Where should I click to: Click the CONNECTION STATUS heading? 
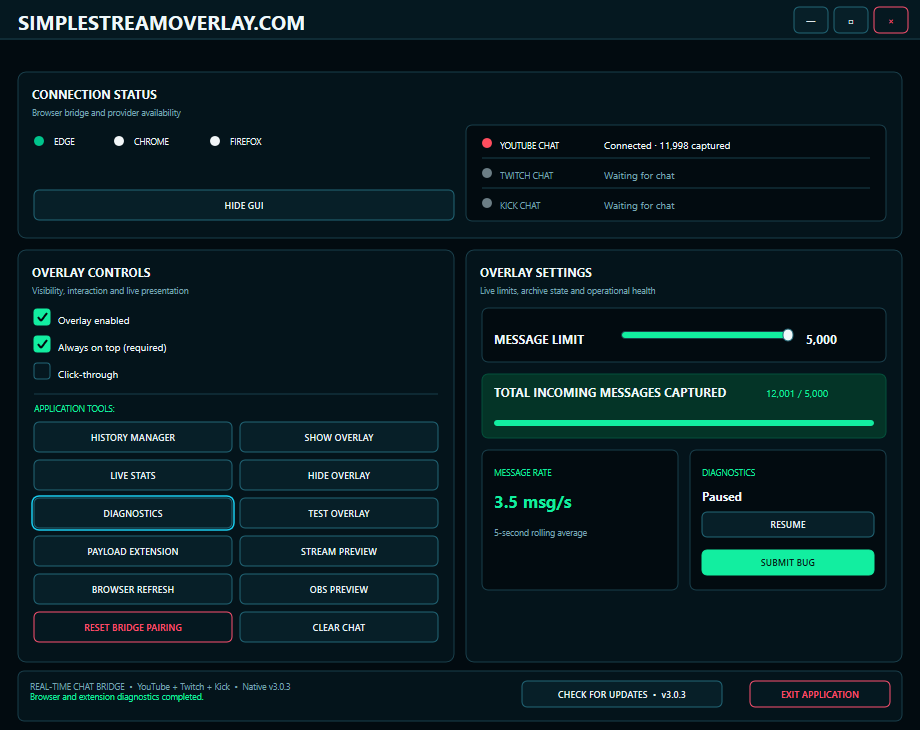94,94
